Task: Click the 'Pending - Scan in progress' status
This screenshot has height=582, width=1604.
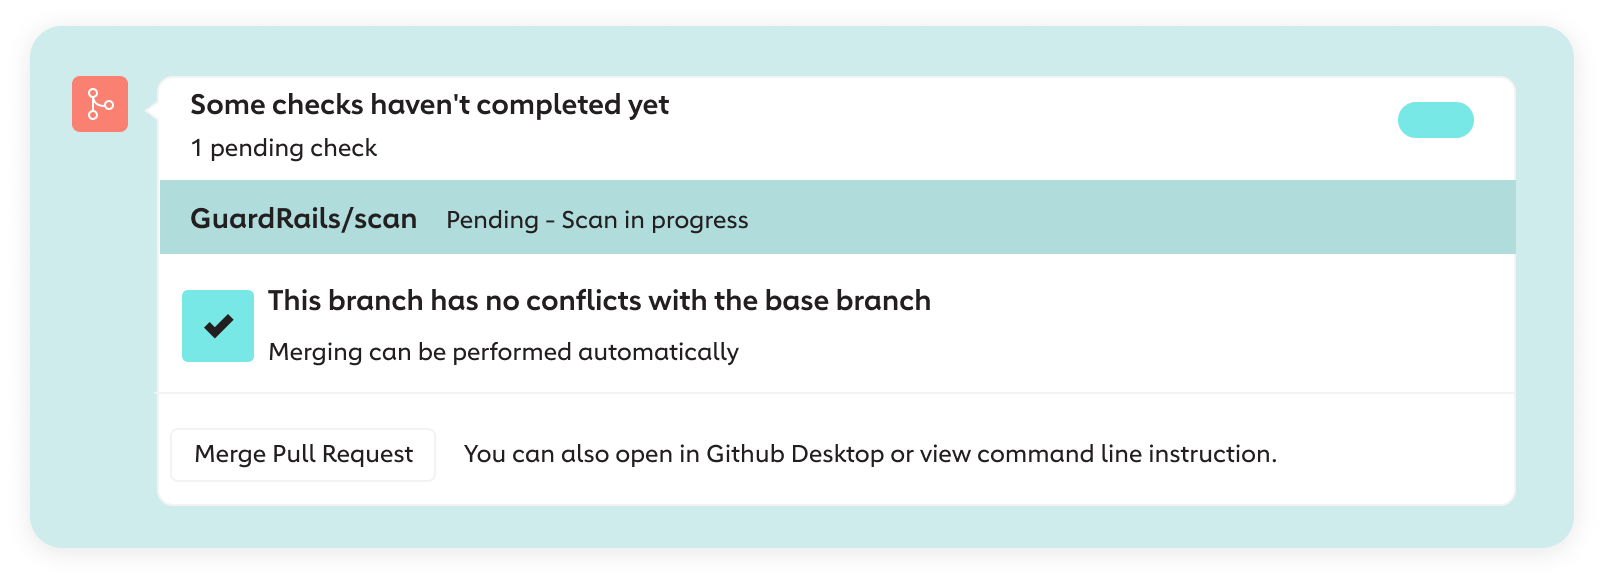Action: point(597,220)
